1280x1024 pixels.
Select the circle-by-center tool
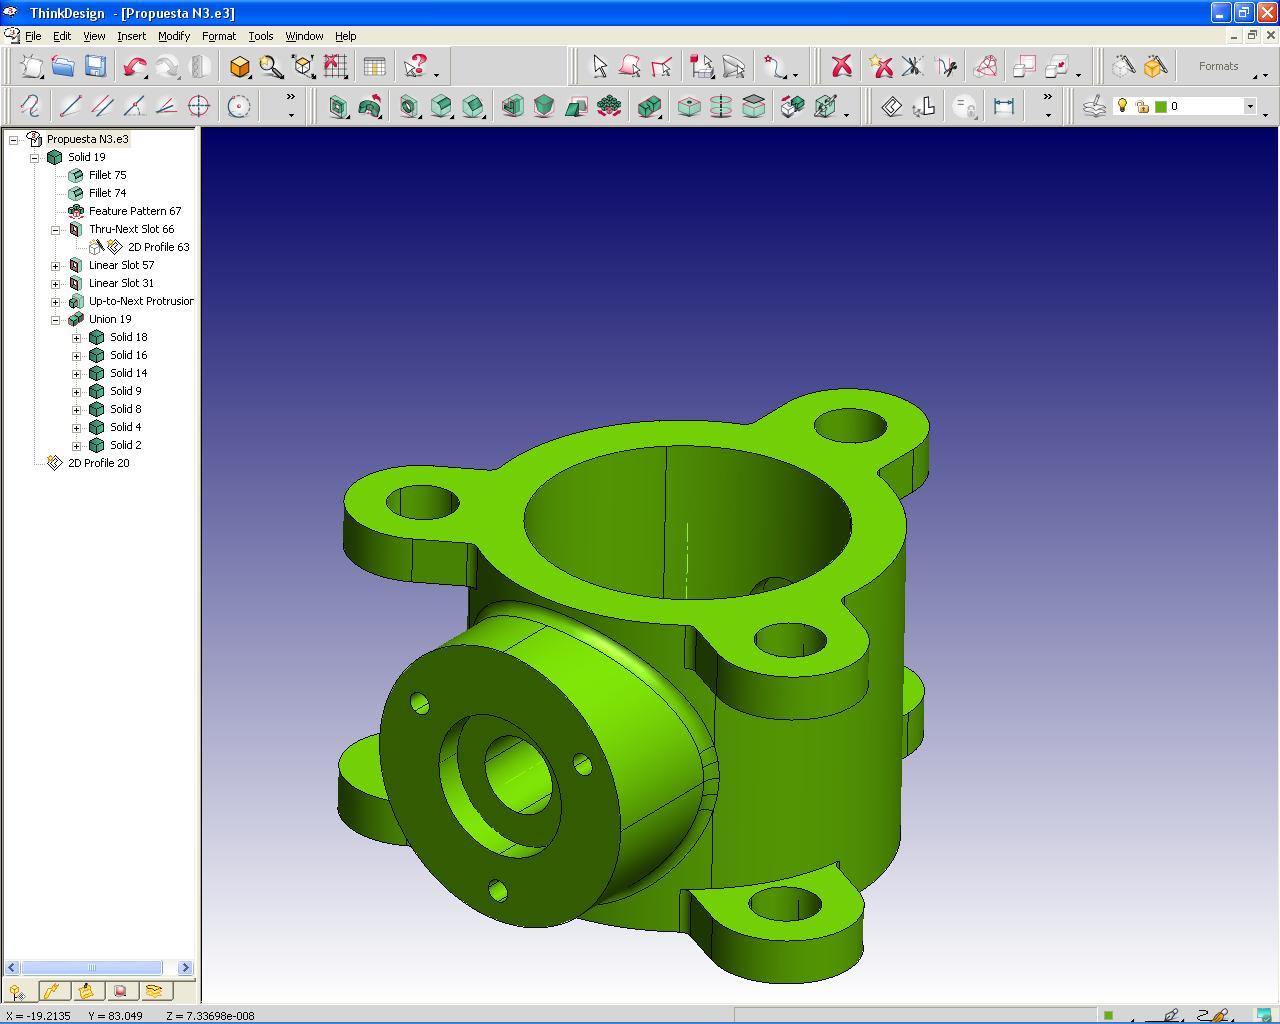pyautogui.click(x=238, y=106)
